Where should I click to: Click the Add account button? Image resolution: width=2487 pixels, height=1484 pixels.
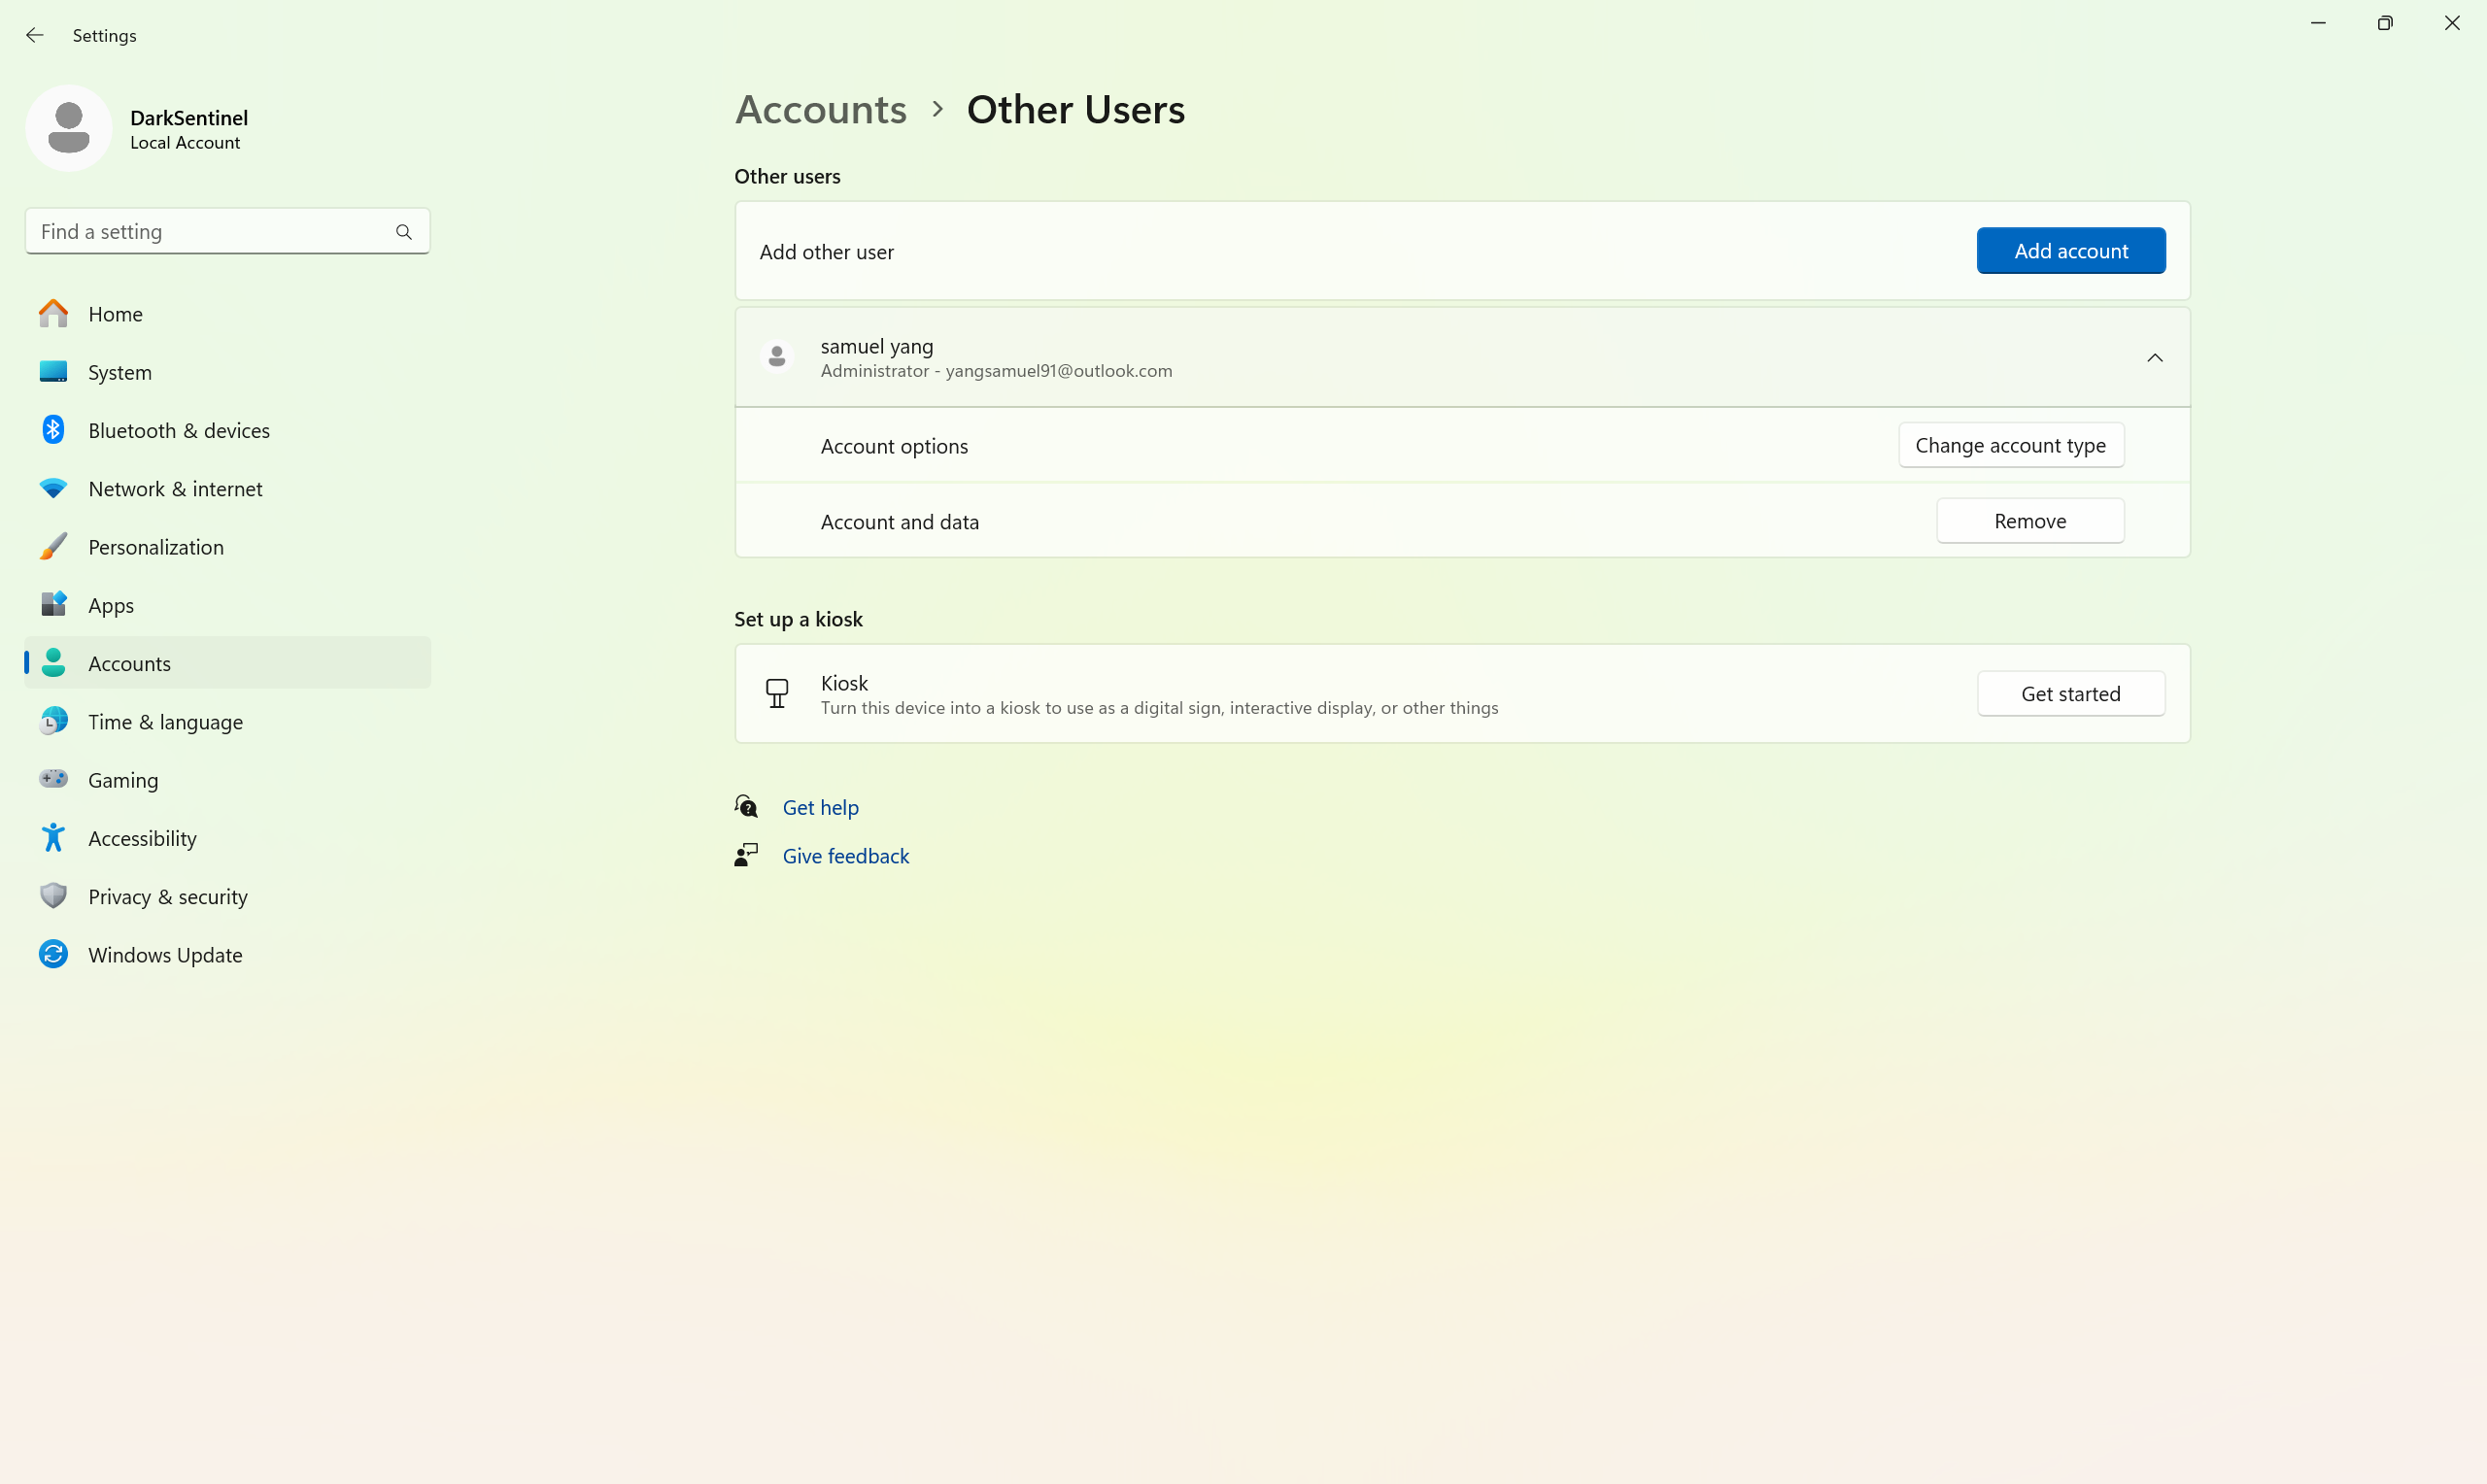[2071, 250]
